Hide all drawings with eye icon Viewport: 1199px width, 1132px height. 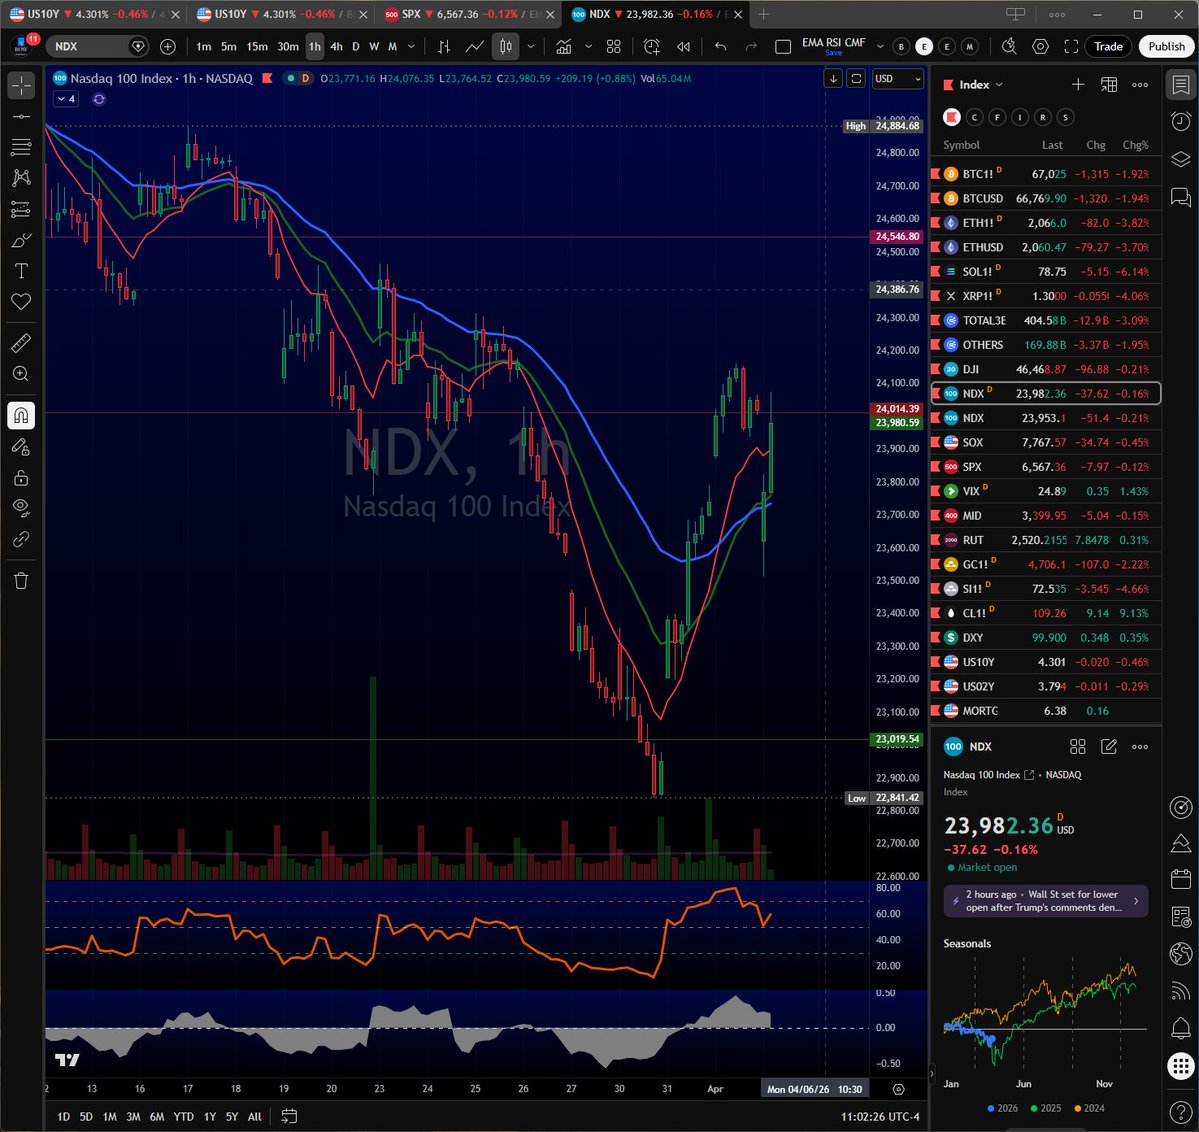21,508
